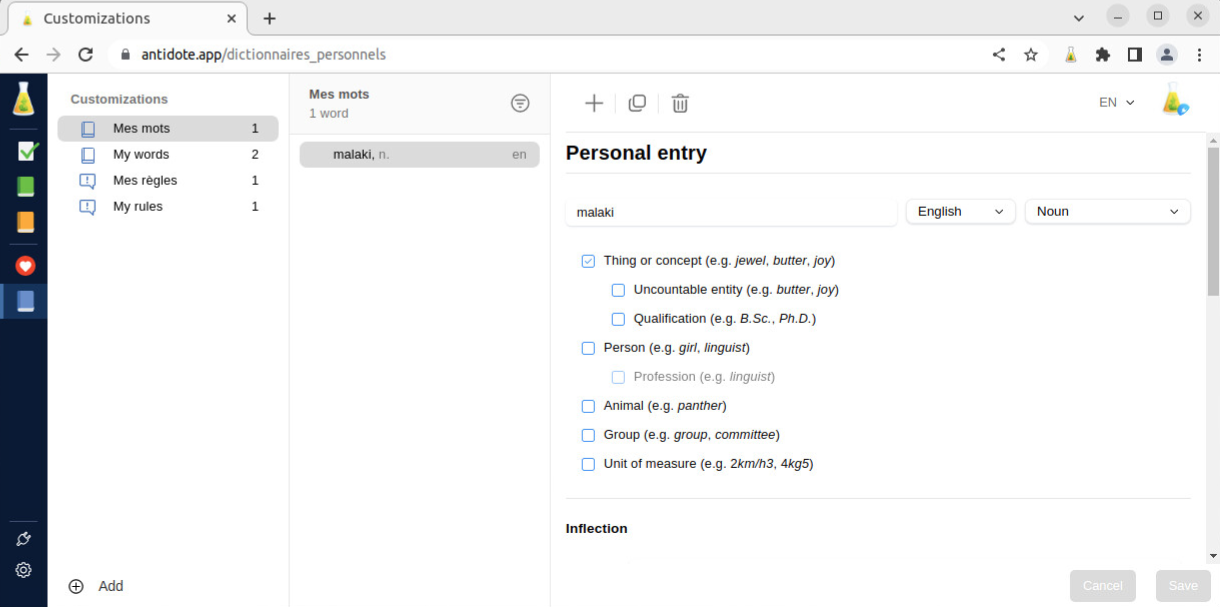Screen dimensions: 1220x607
Task: Click the green checkmark corrector sidebar icon
Action: [x=27, y=151]
